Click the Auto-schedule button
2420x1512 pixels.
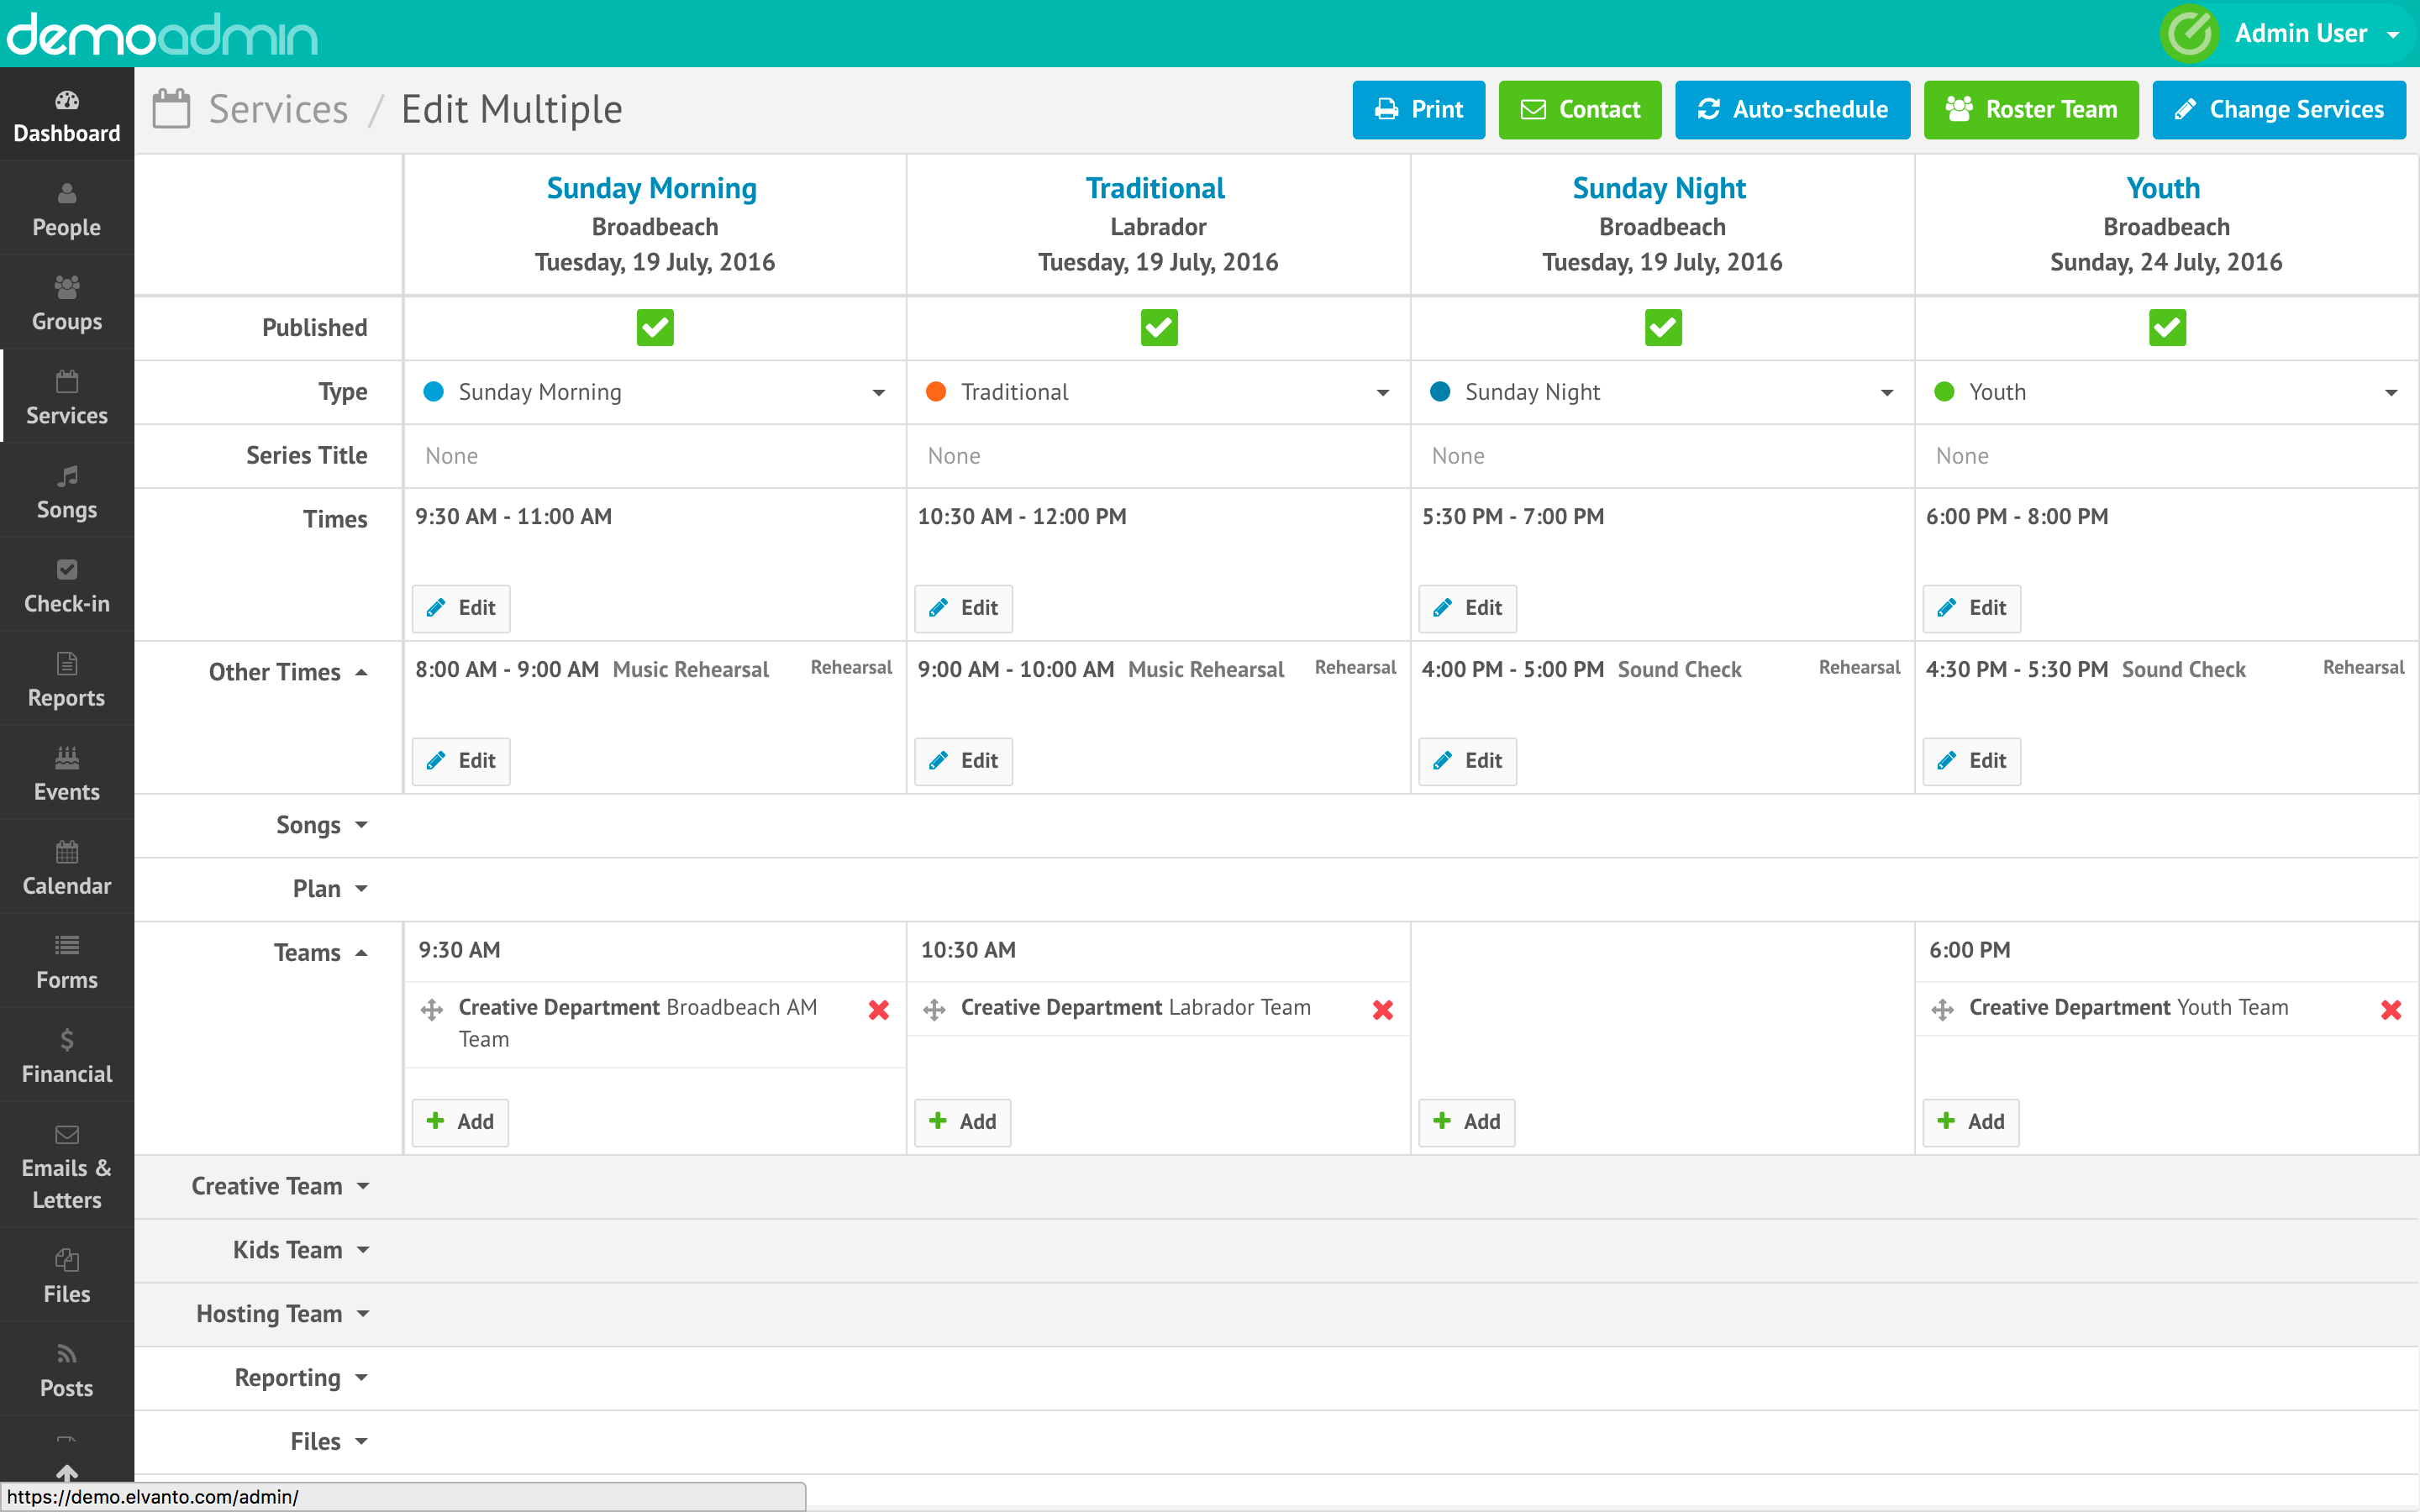point(1792,109)
